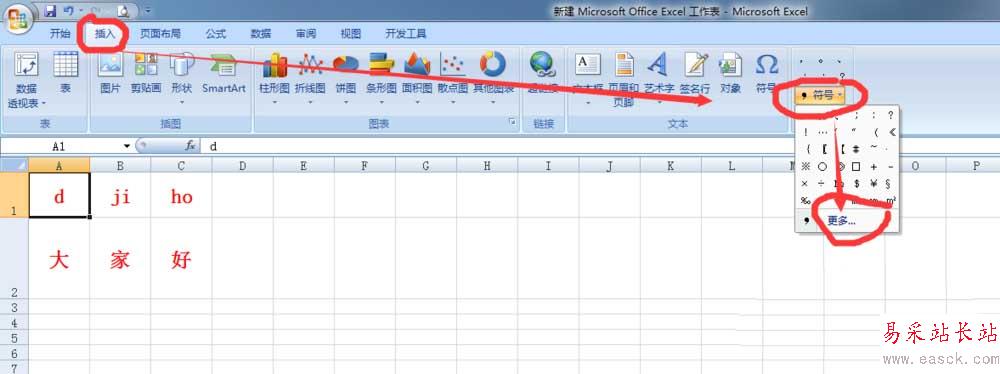Click the Select All corner of the grid

[x=14, y=165]
